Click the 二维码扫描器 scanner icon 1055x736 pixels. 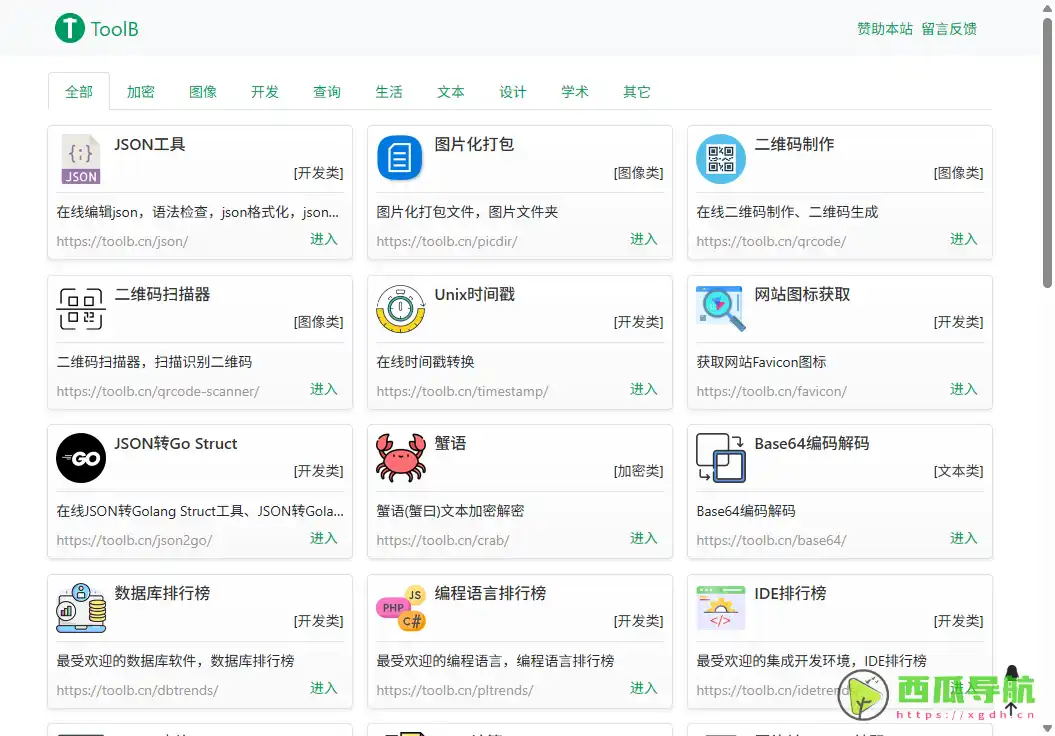(81, 309)
